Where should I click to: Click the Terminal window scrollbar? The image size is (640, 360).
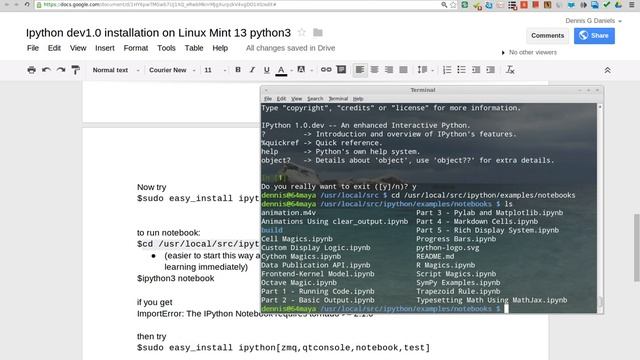point(600,208)
